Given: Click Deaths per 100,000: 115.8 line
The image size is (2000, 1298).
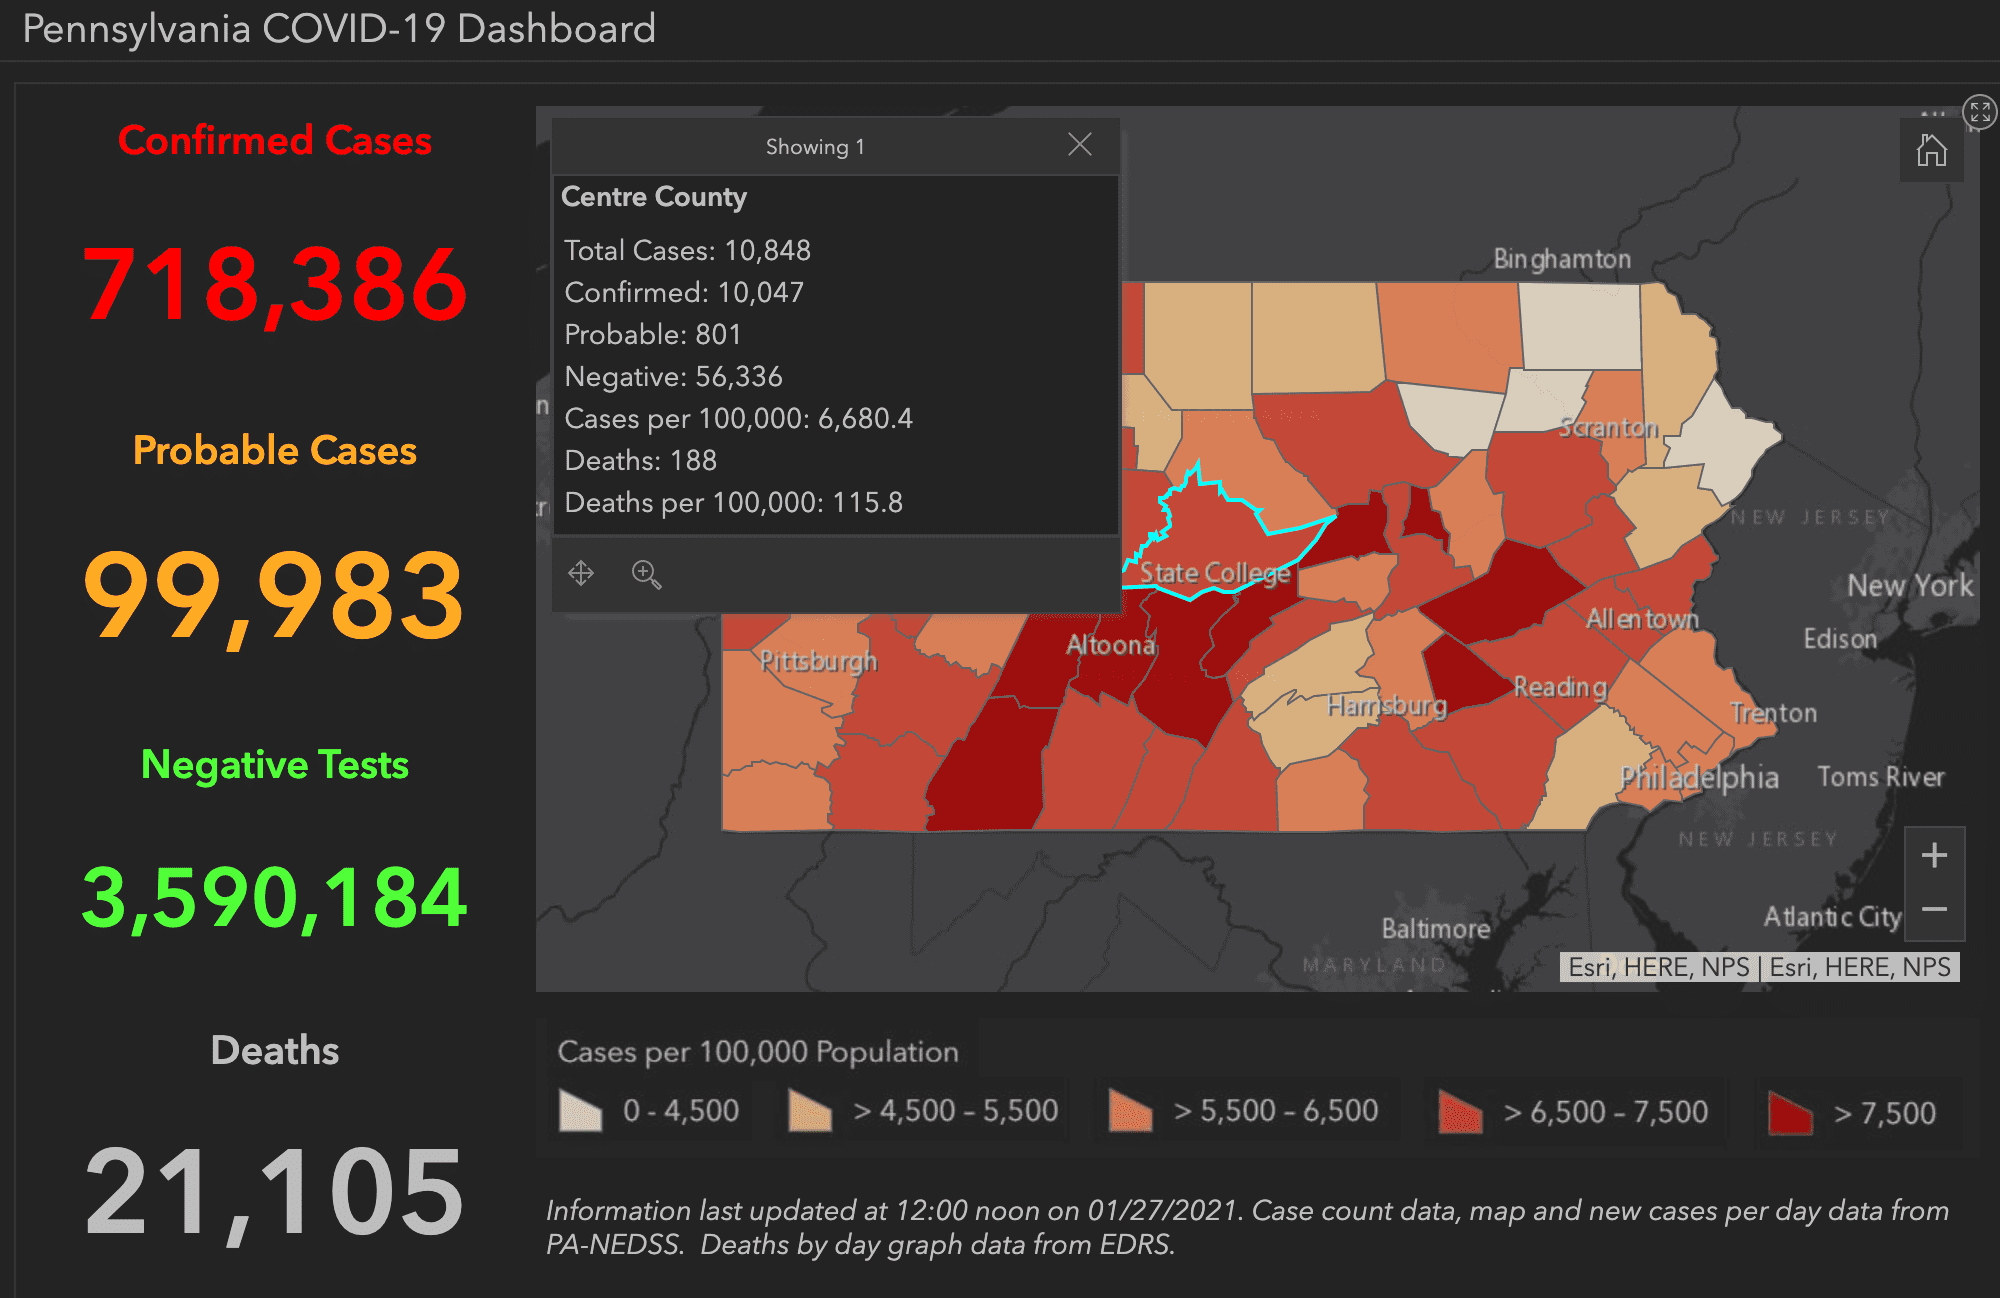Looking at the screenshot, I should pyautogui.click(x=733, y=502).
